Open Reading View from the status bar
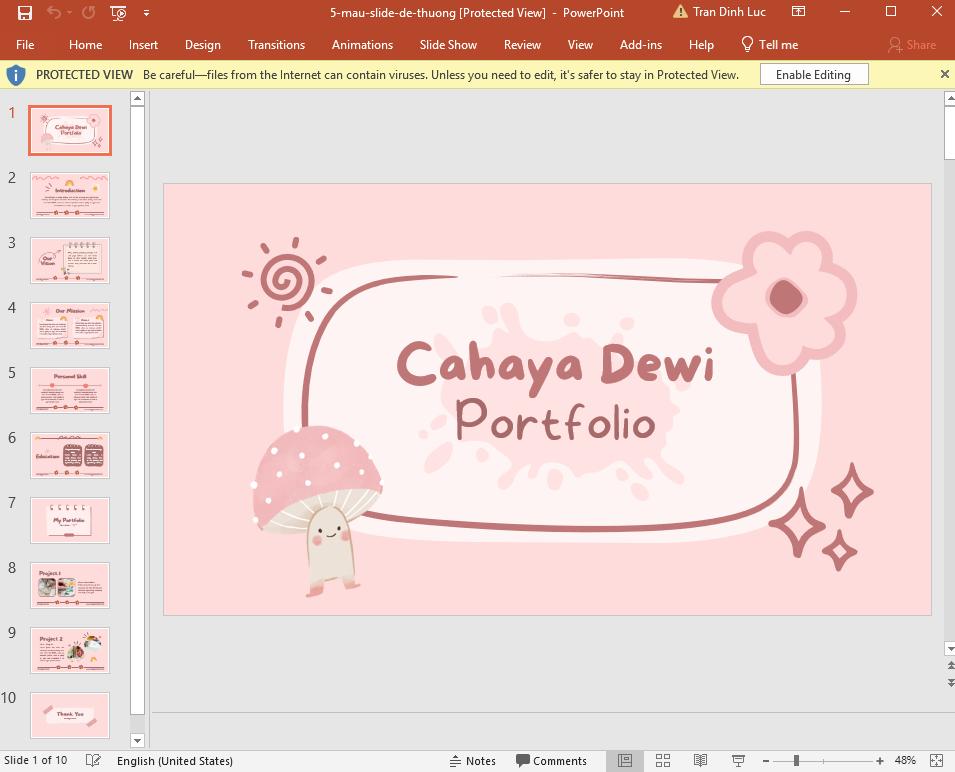 (700, 760)
